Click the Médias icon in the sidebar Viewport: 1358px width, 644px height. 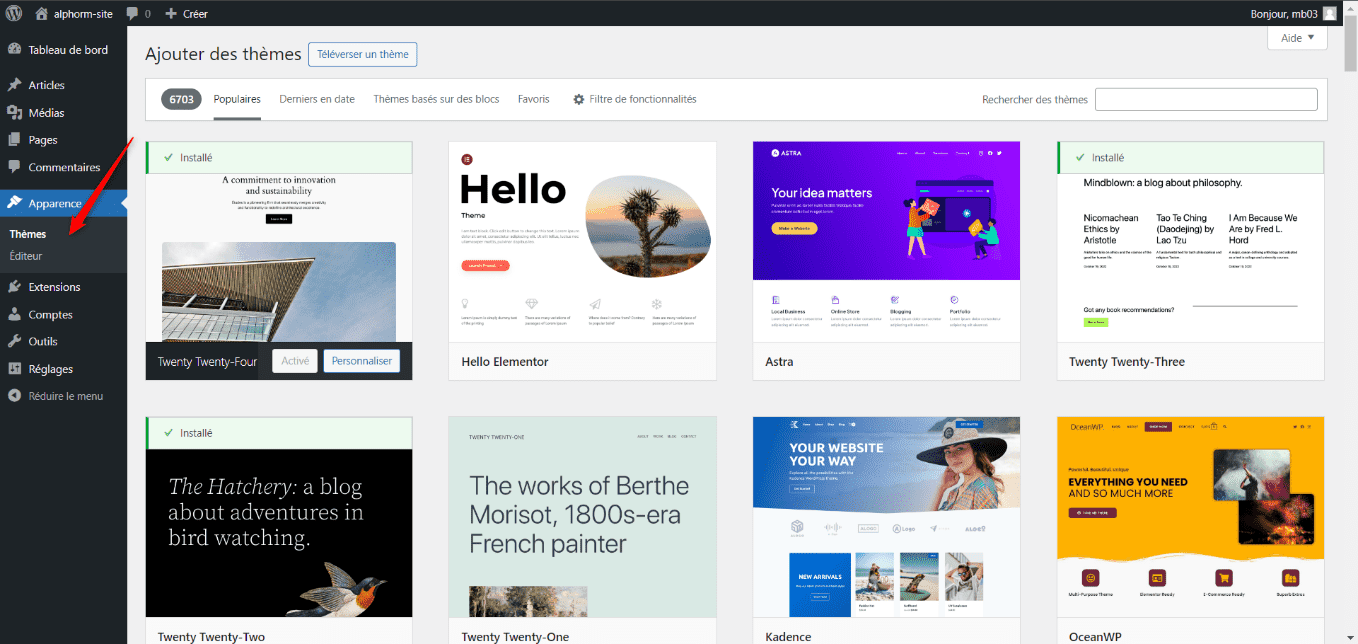(x=15, y=113)
